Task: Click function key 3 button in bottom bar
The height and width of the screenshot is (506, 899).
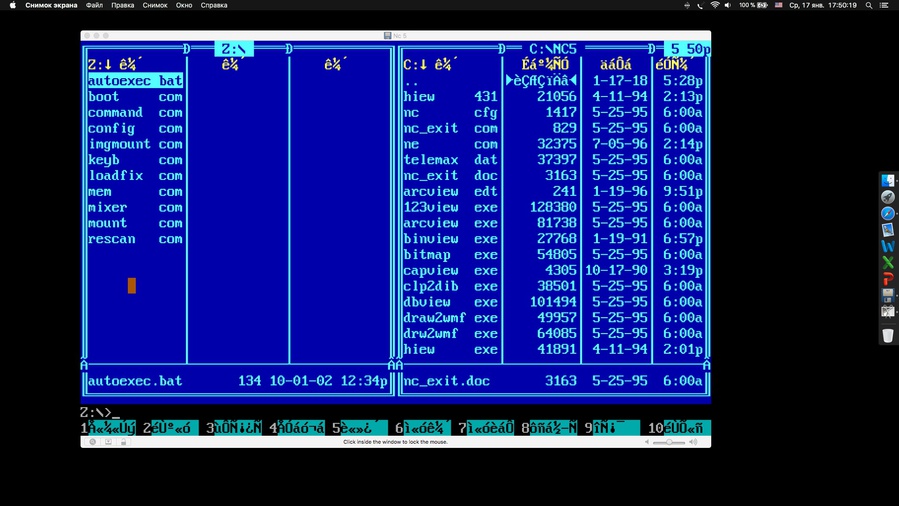Action: pyautogui.click(x=234, y=427)
